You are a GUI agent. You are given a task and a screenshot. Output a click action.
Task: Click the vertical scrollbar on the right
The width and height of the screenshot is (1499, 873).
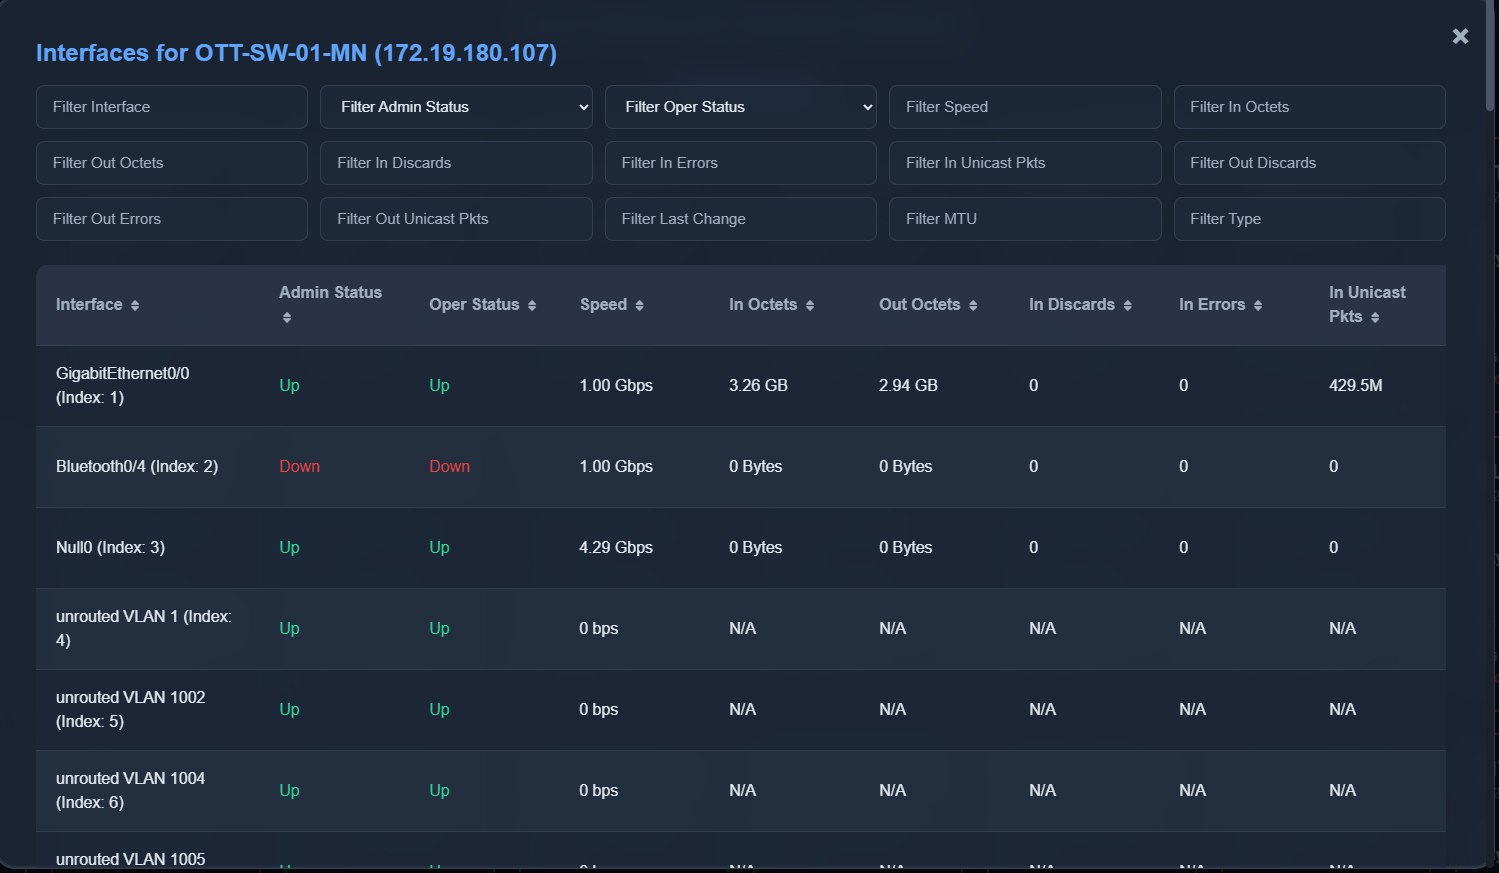(x=1490, y=60)
